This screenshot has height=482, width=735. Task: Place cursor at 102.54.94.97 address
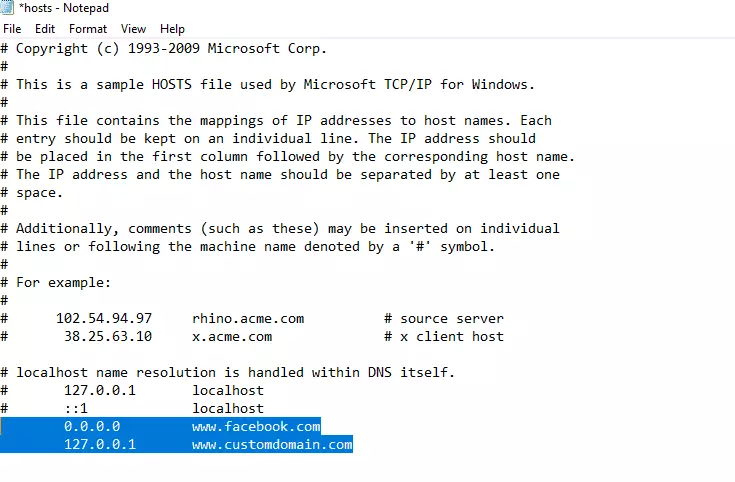pos(104,318)
